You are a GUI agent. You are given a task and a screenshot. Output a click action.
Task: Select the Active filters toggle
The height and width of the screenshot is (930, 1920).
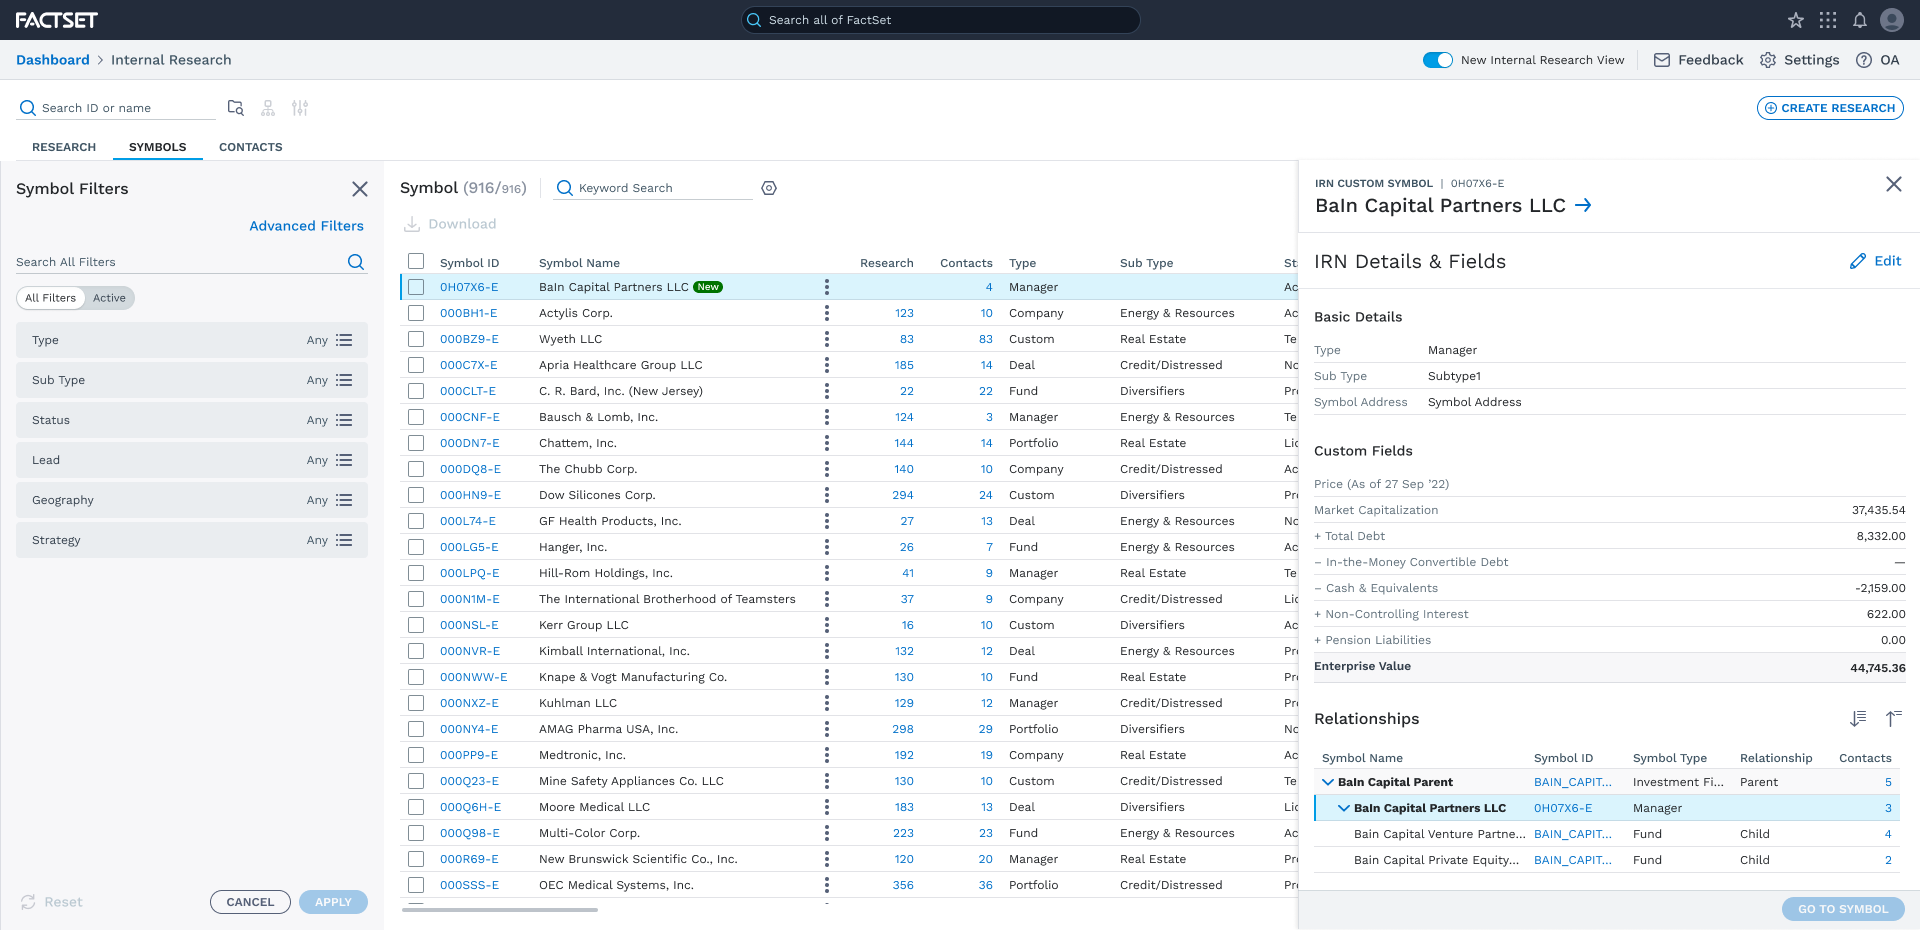tap(109, 298)
